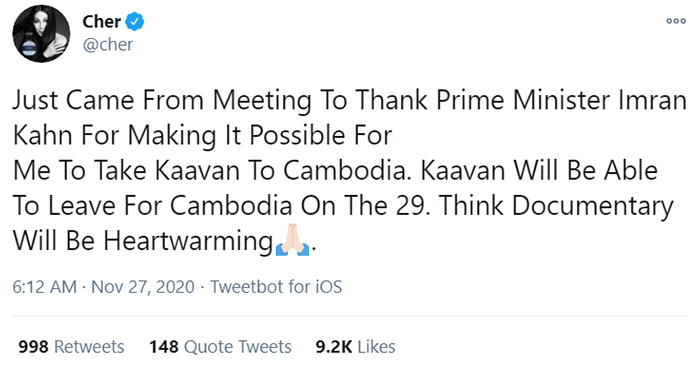The image size is (700, 367).
Task: View the 998 Retweets list
Action: click(71, 347)
